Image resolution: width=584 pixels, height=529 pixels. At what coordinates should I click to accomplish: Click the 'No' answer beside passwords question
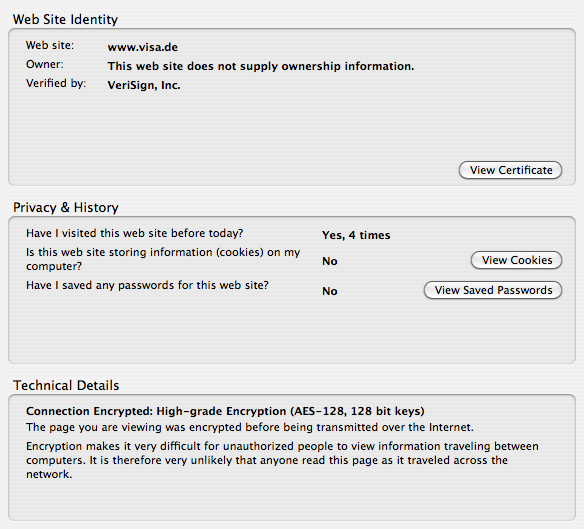[330, 291]
